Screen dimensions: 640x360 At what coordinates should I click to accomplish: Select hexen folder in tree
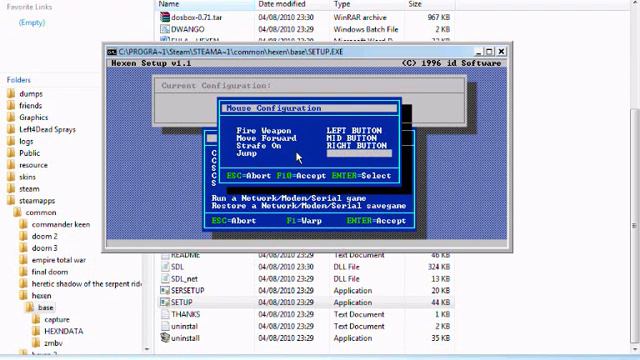(x=42, y=296)
